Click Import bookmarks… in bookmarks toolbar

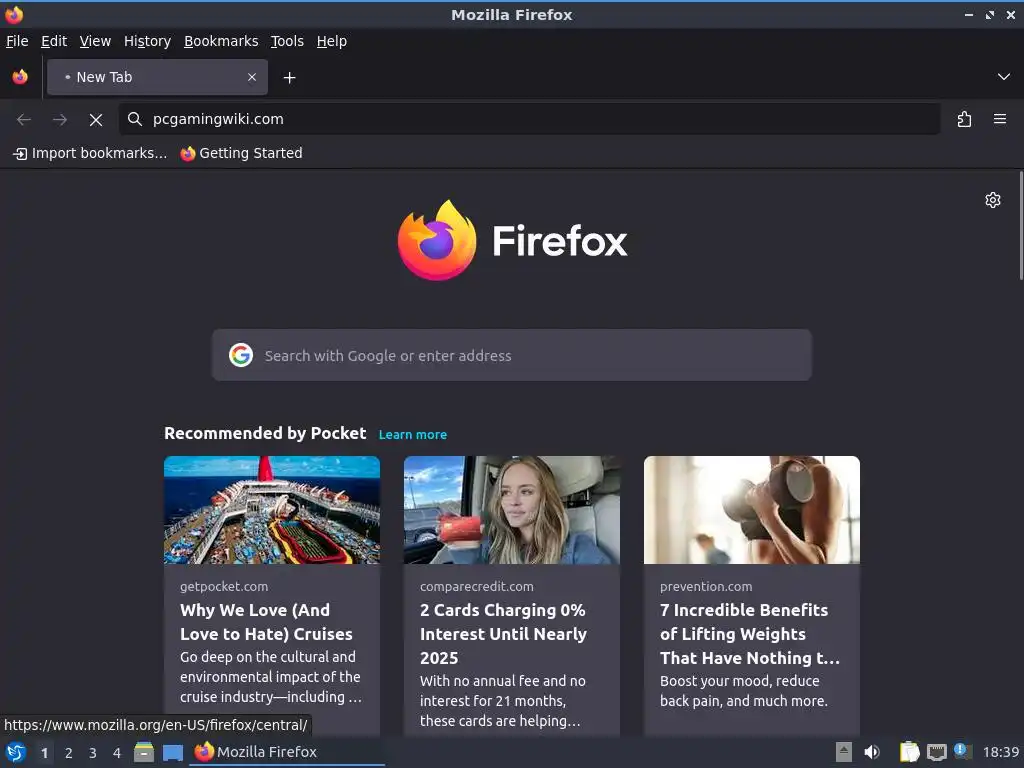90,153
